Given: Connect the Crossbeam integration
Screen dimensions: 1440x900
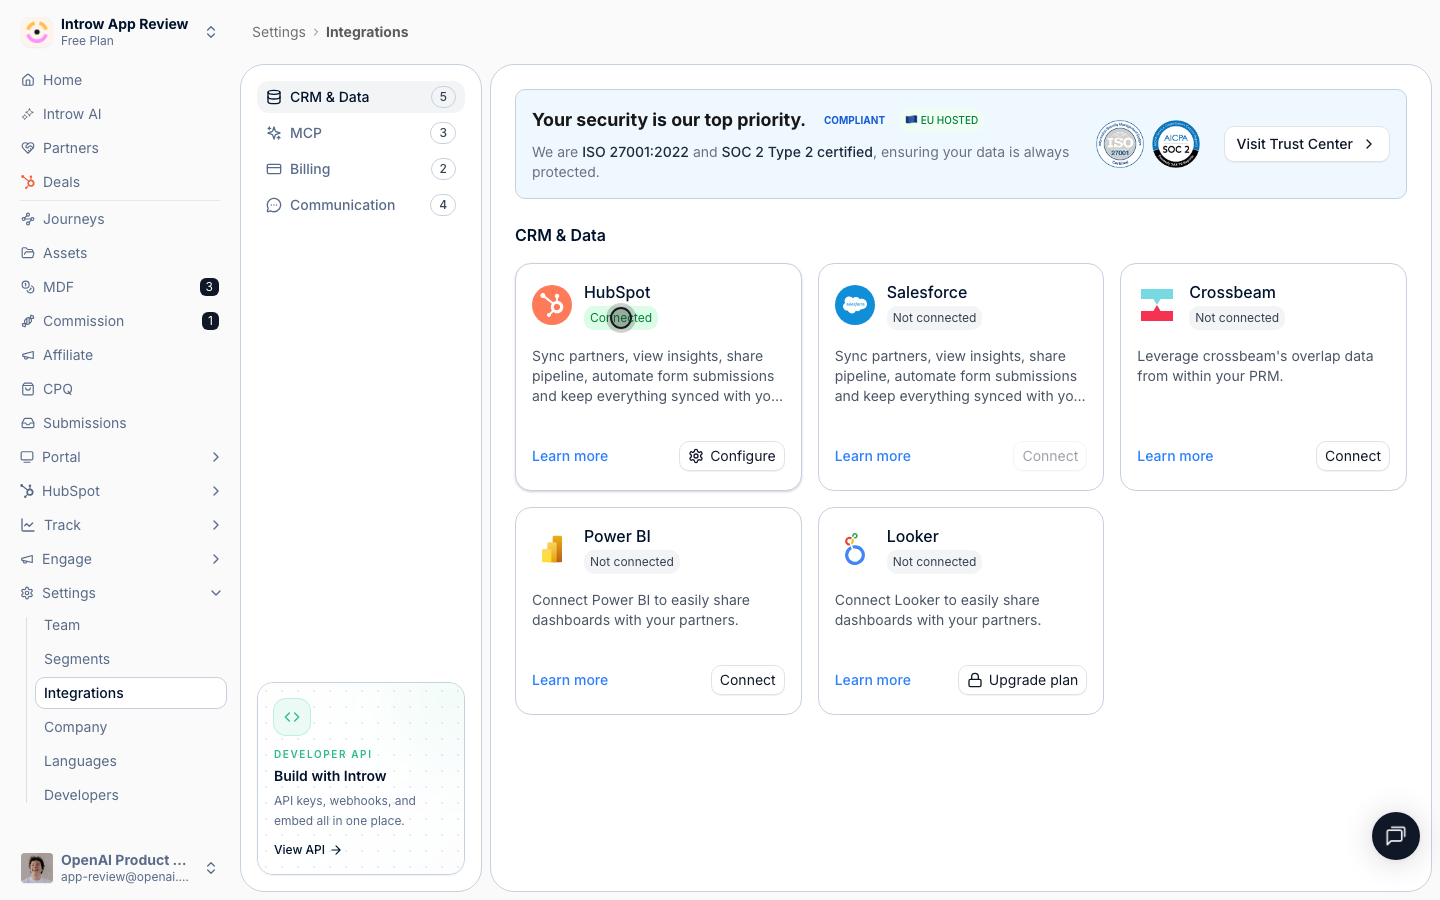Looking at the screenshot, I should click(1353, 456).
